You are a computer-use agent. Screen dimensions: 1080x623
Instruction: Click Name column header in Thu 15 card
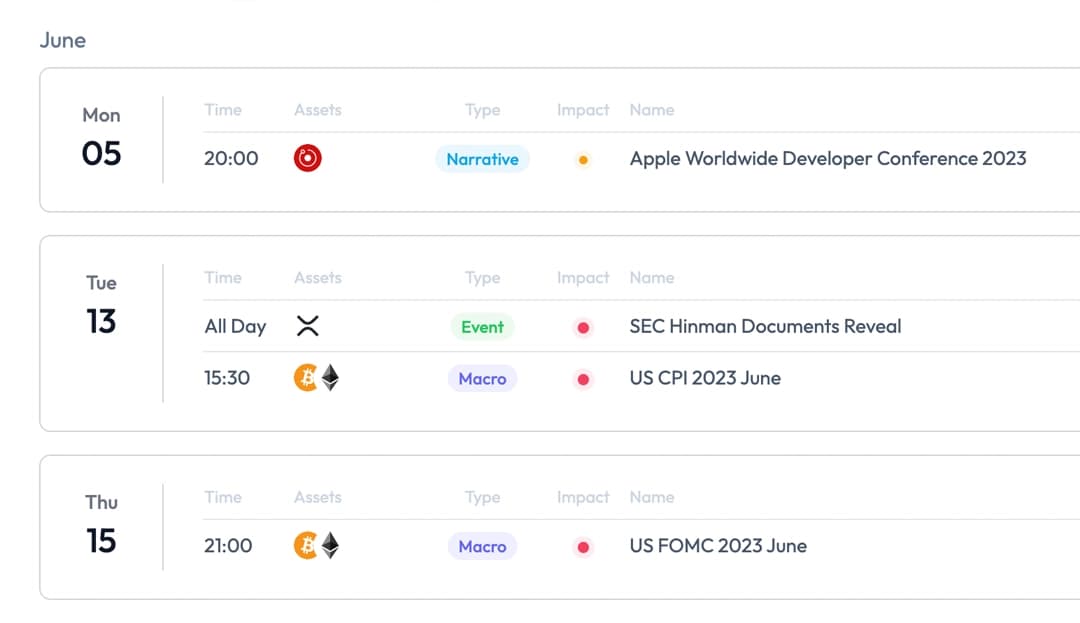(652, 497)
